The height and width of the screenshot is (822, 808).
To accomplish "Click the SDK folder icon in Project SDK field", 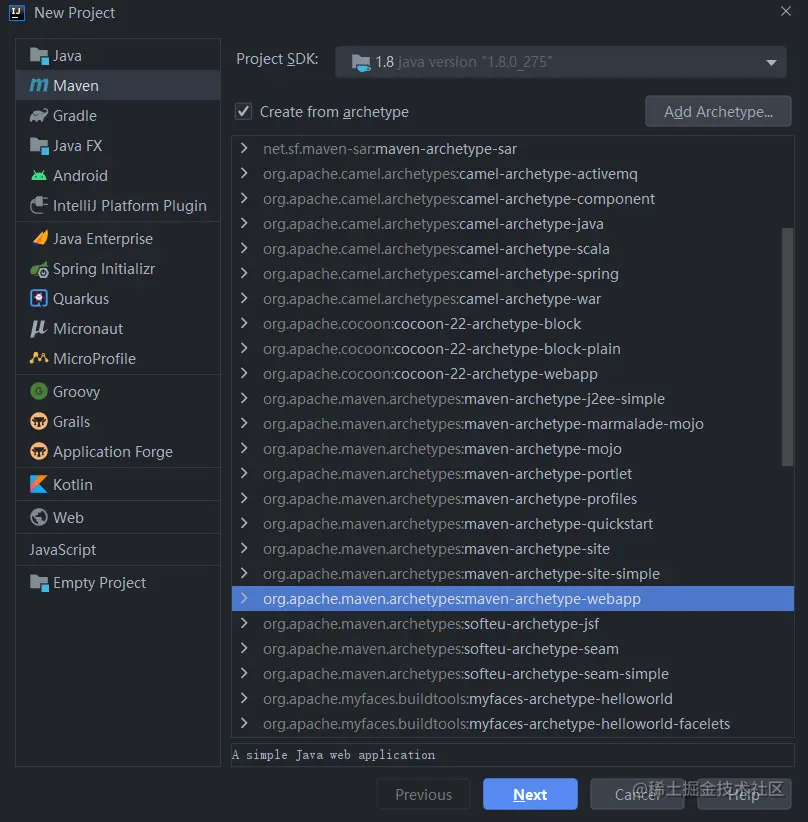I will point(361,62).
